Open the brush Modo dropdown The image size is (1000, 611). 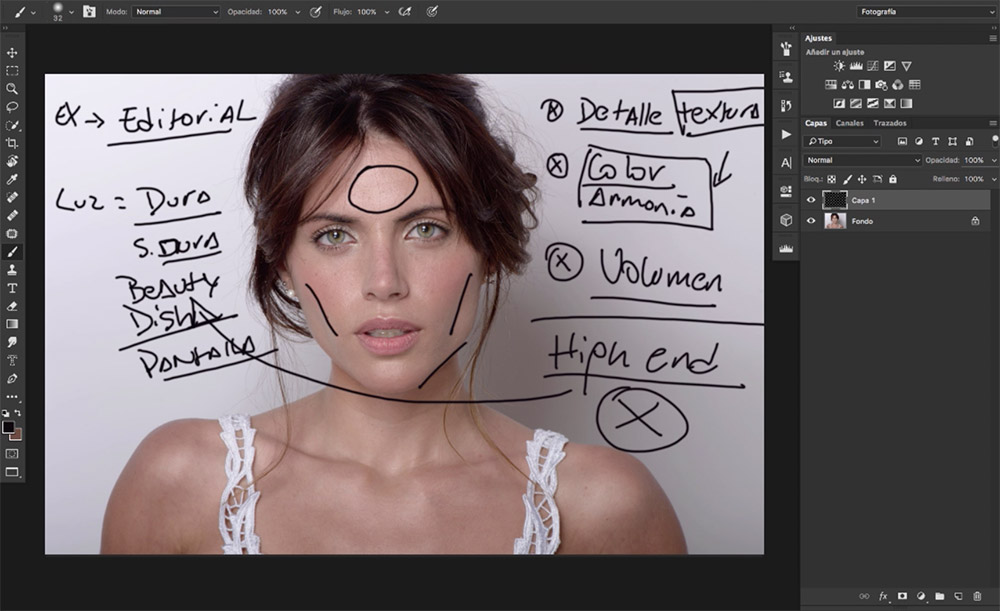click(176, 12)
